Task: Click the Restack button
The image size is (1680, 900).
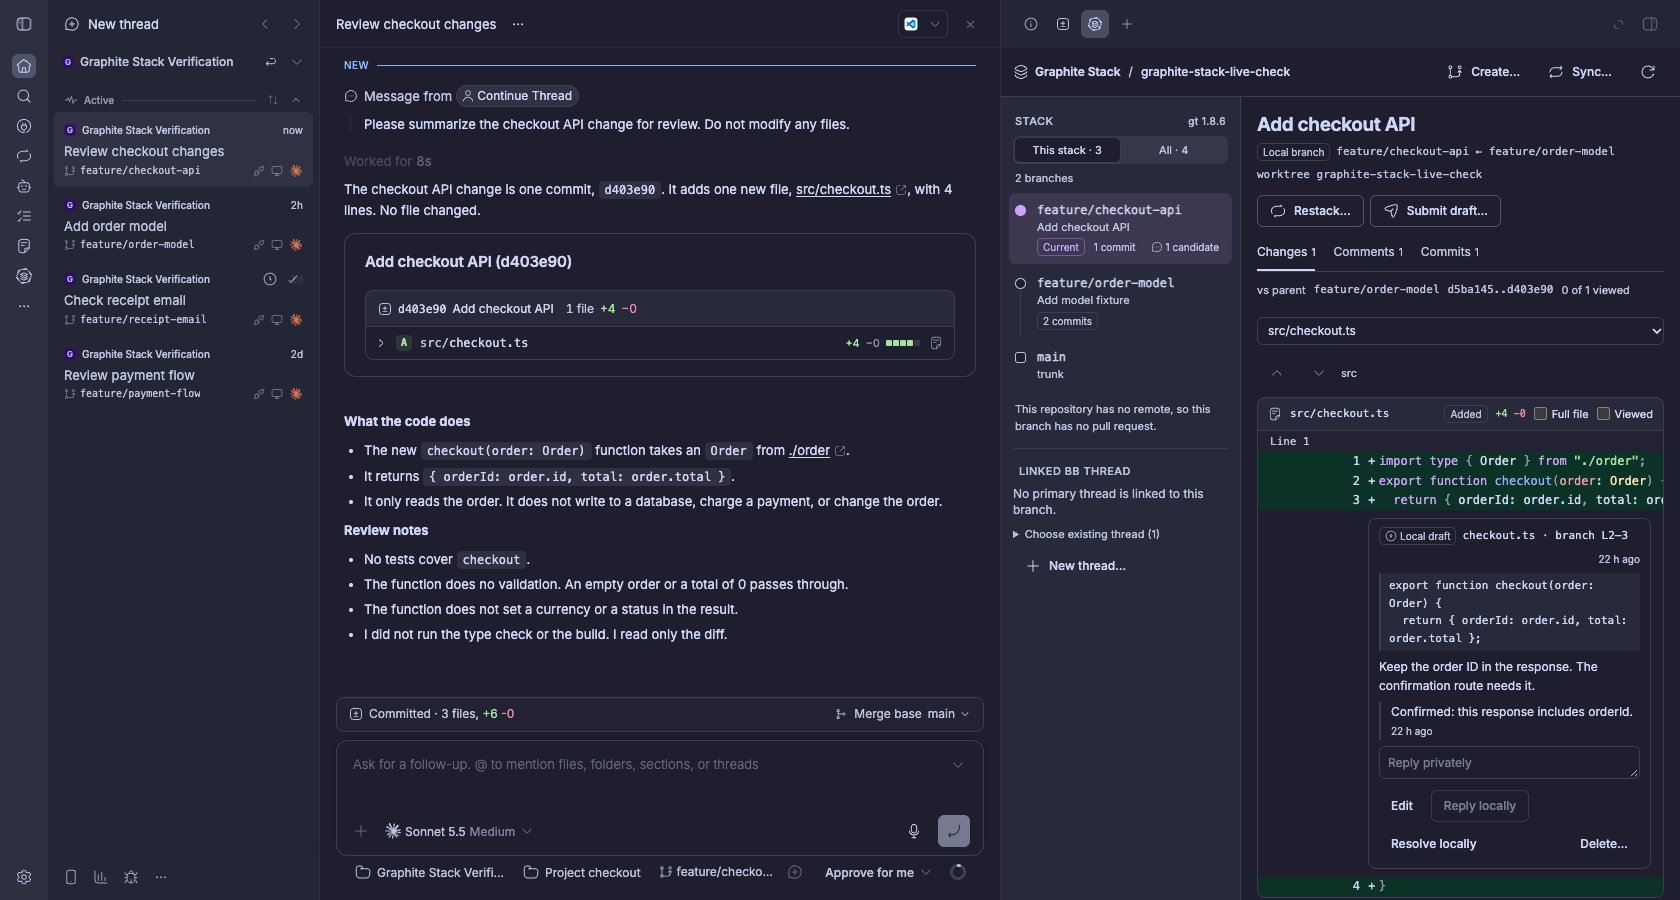Action: coord(1310,211)
